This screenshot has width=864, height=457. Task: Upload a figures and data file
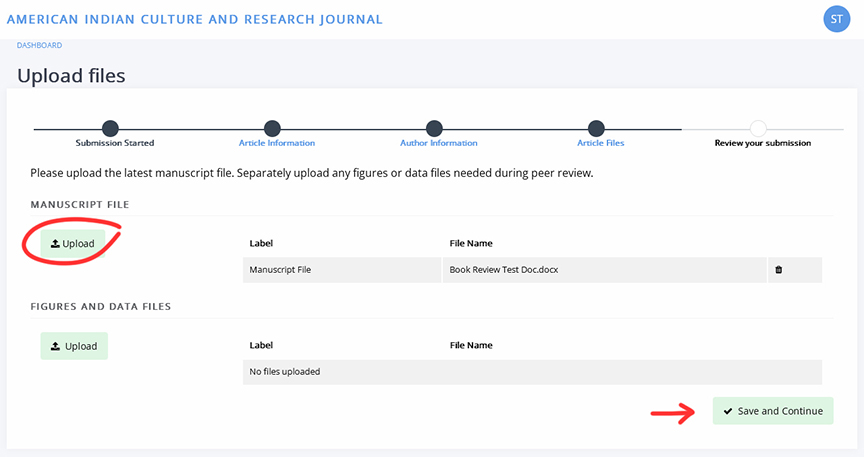[74, 346]
